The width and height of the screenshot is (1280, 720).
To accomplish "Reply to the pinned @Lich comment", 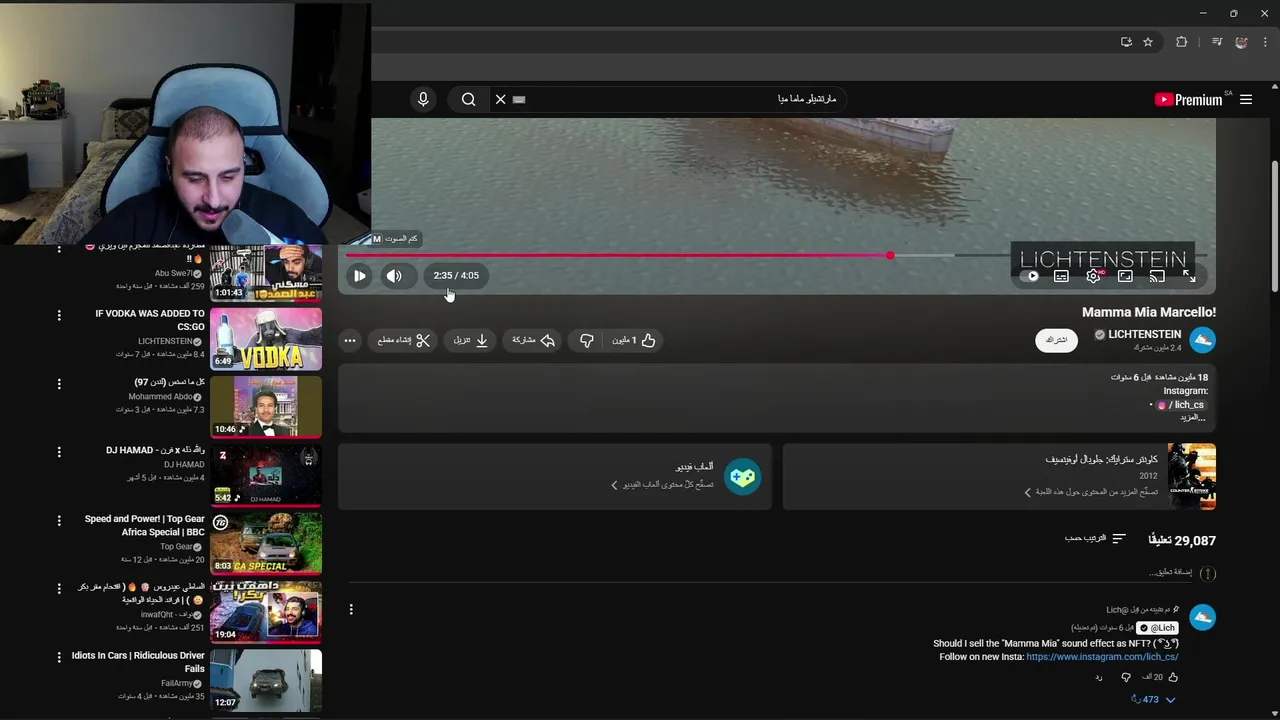I will 1098,678.
